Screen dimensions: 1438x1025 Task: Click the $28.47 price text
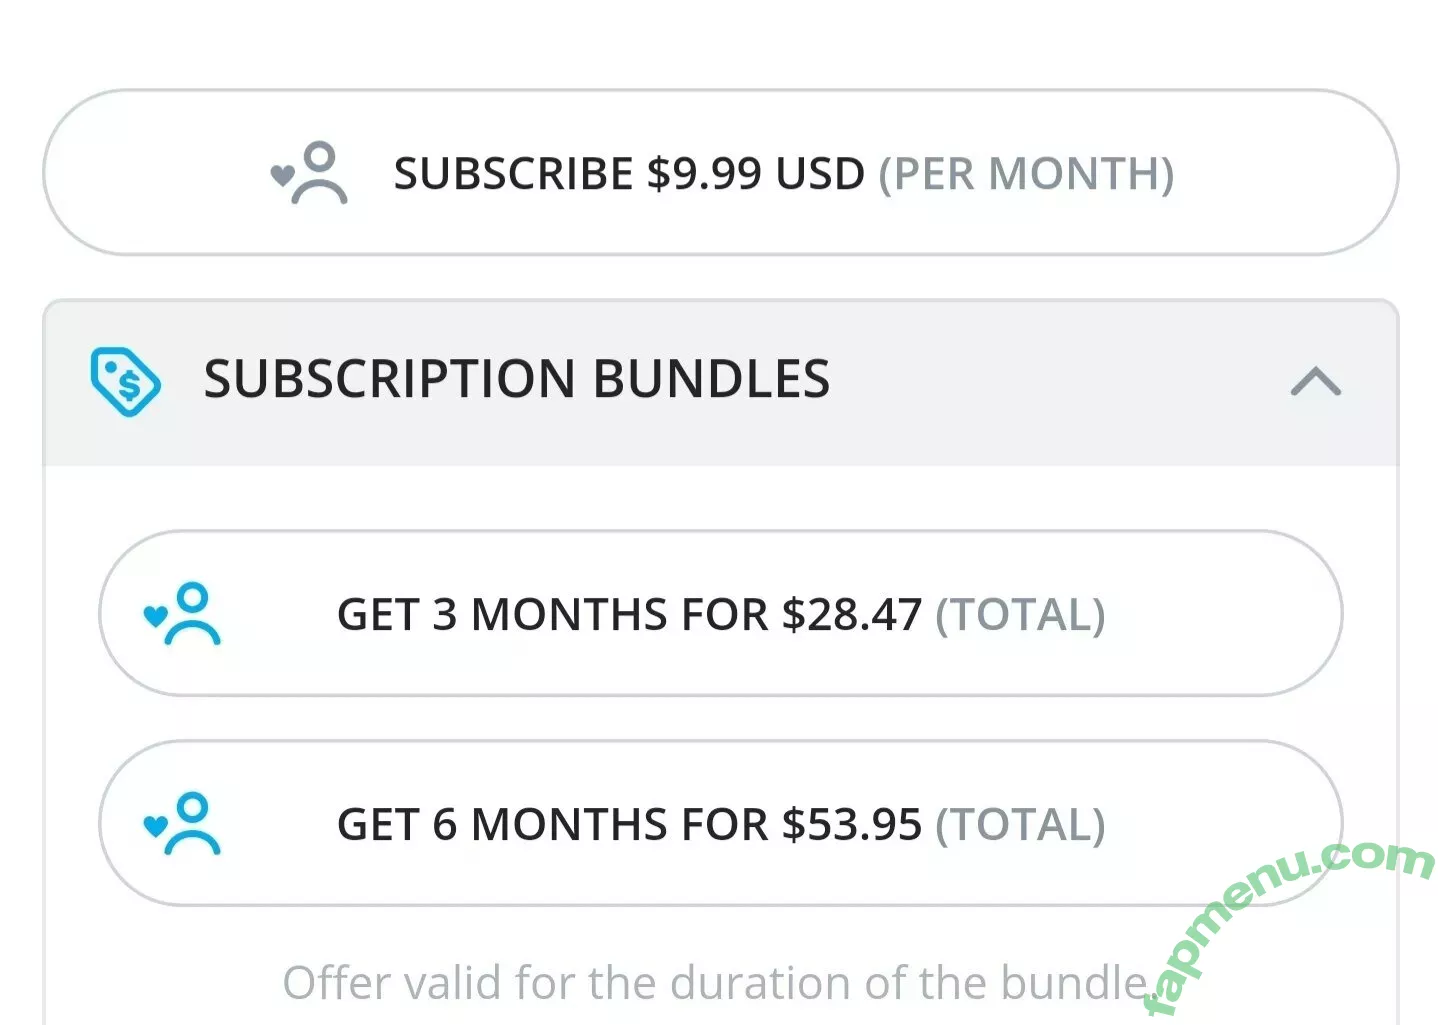(x=851, y=615)
